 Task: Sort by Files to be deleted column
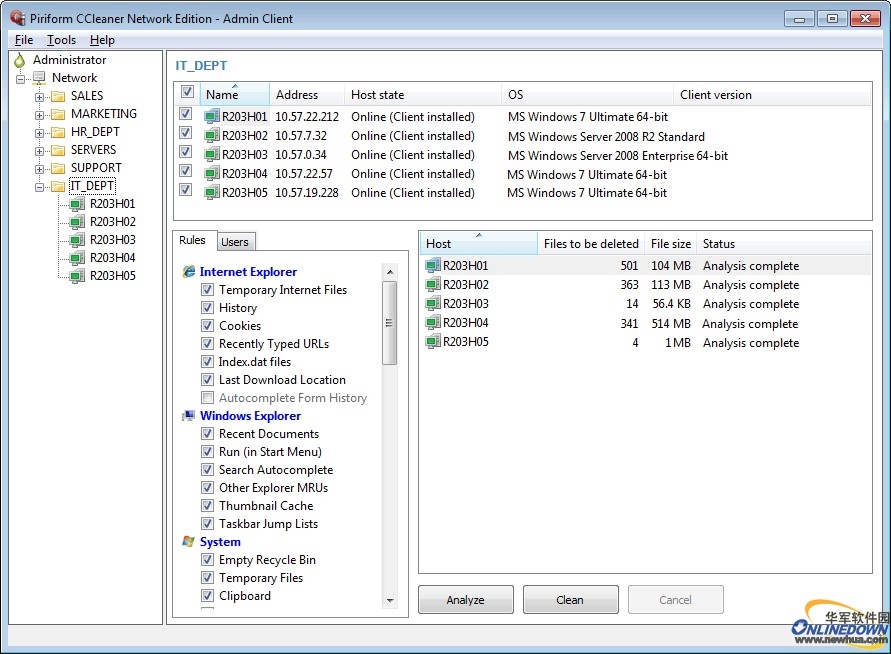tap(590, 244)
